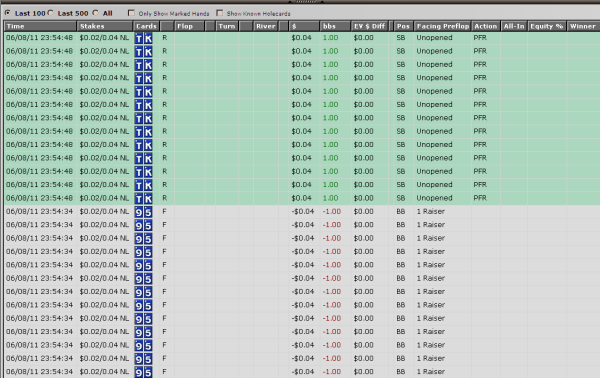Sort by the Cards column header
The height and width of the screenshot is (378, 600).
[146, 26]
